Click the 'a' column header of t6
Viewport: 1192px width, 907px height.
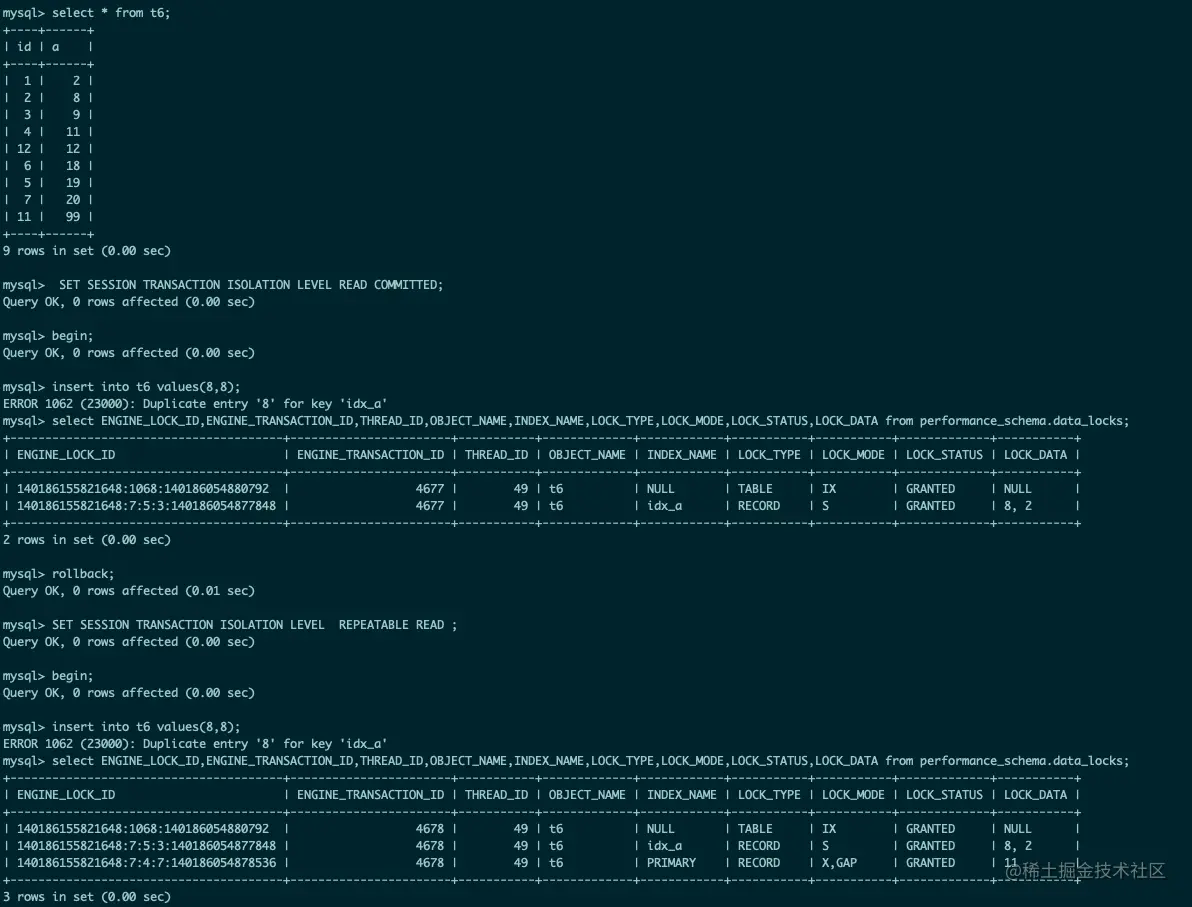tap(55, 47)
